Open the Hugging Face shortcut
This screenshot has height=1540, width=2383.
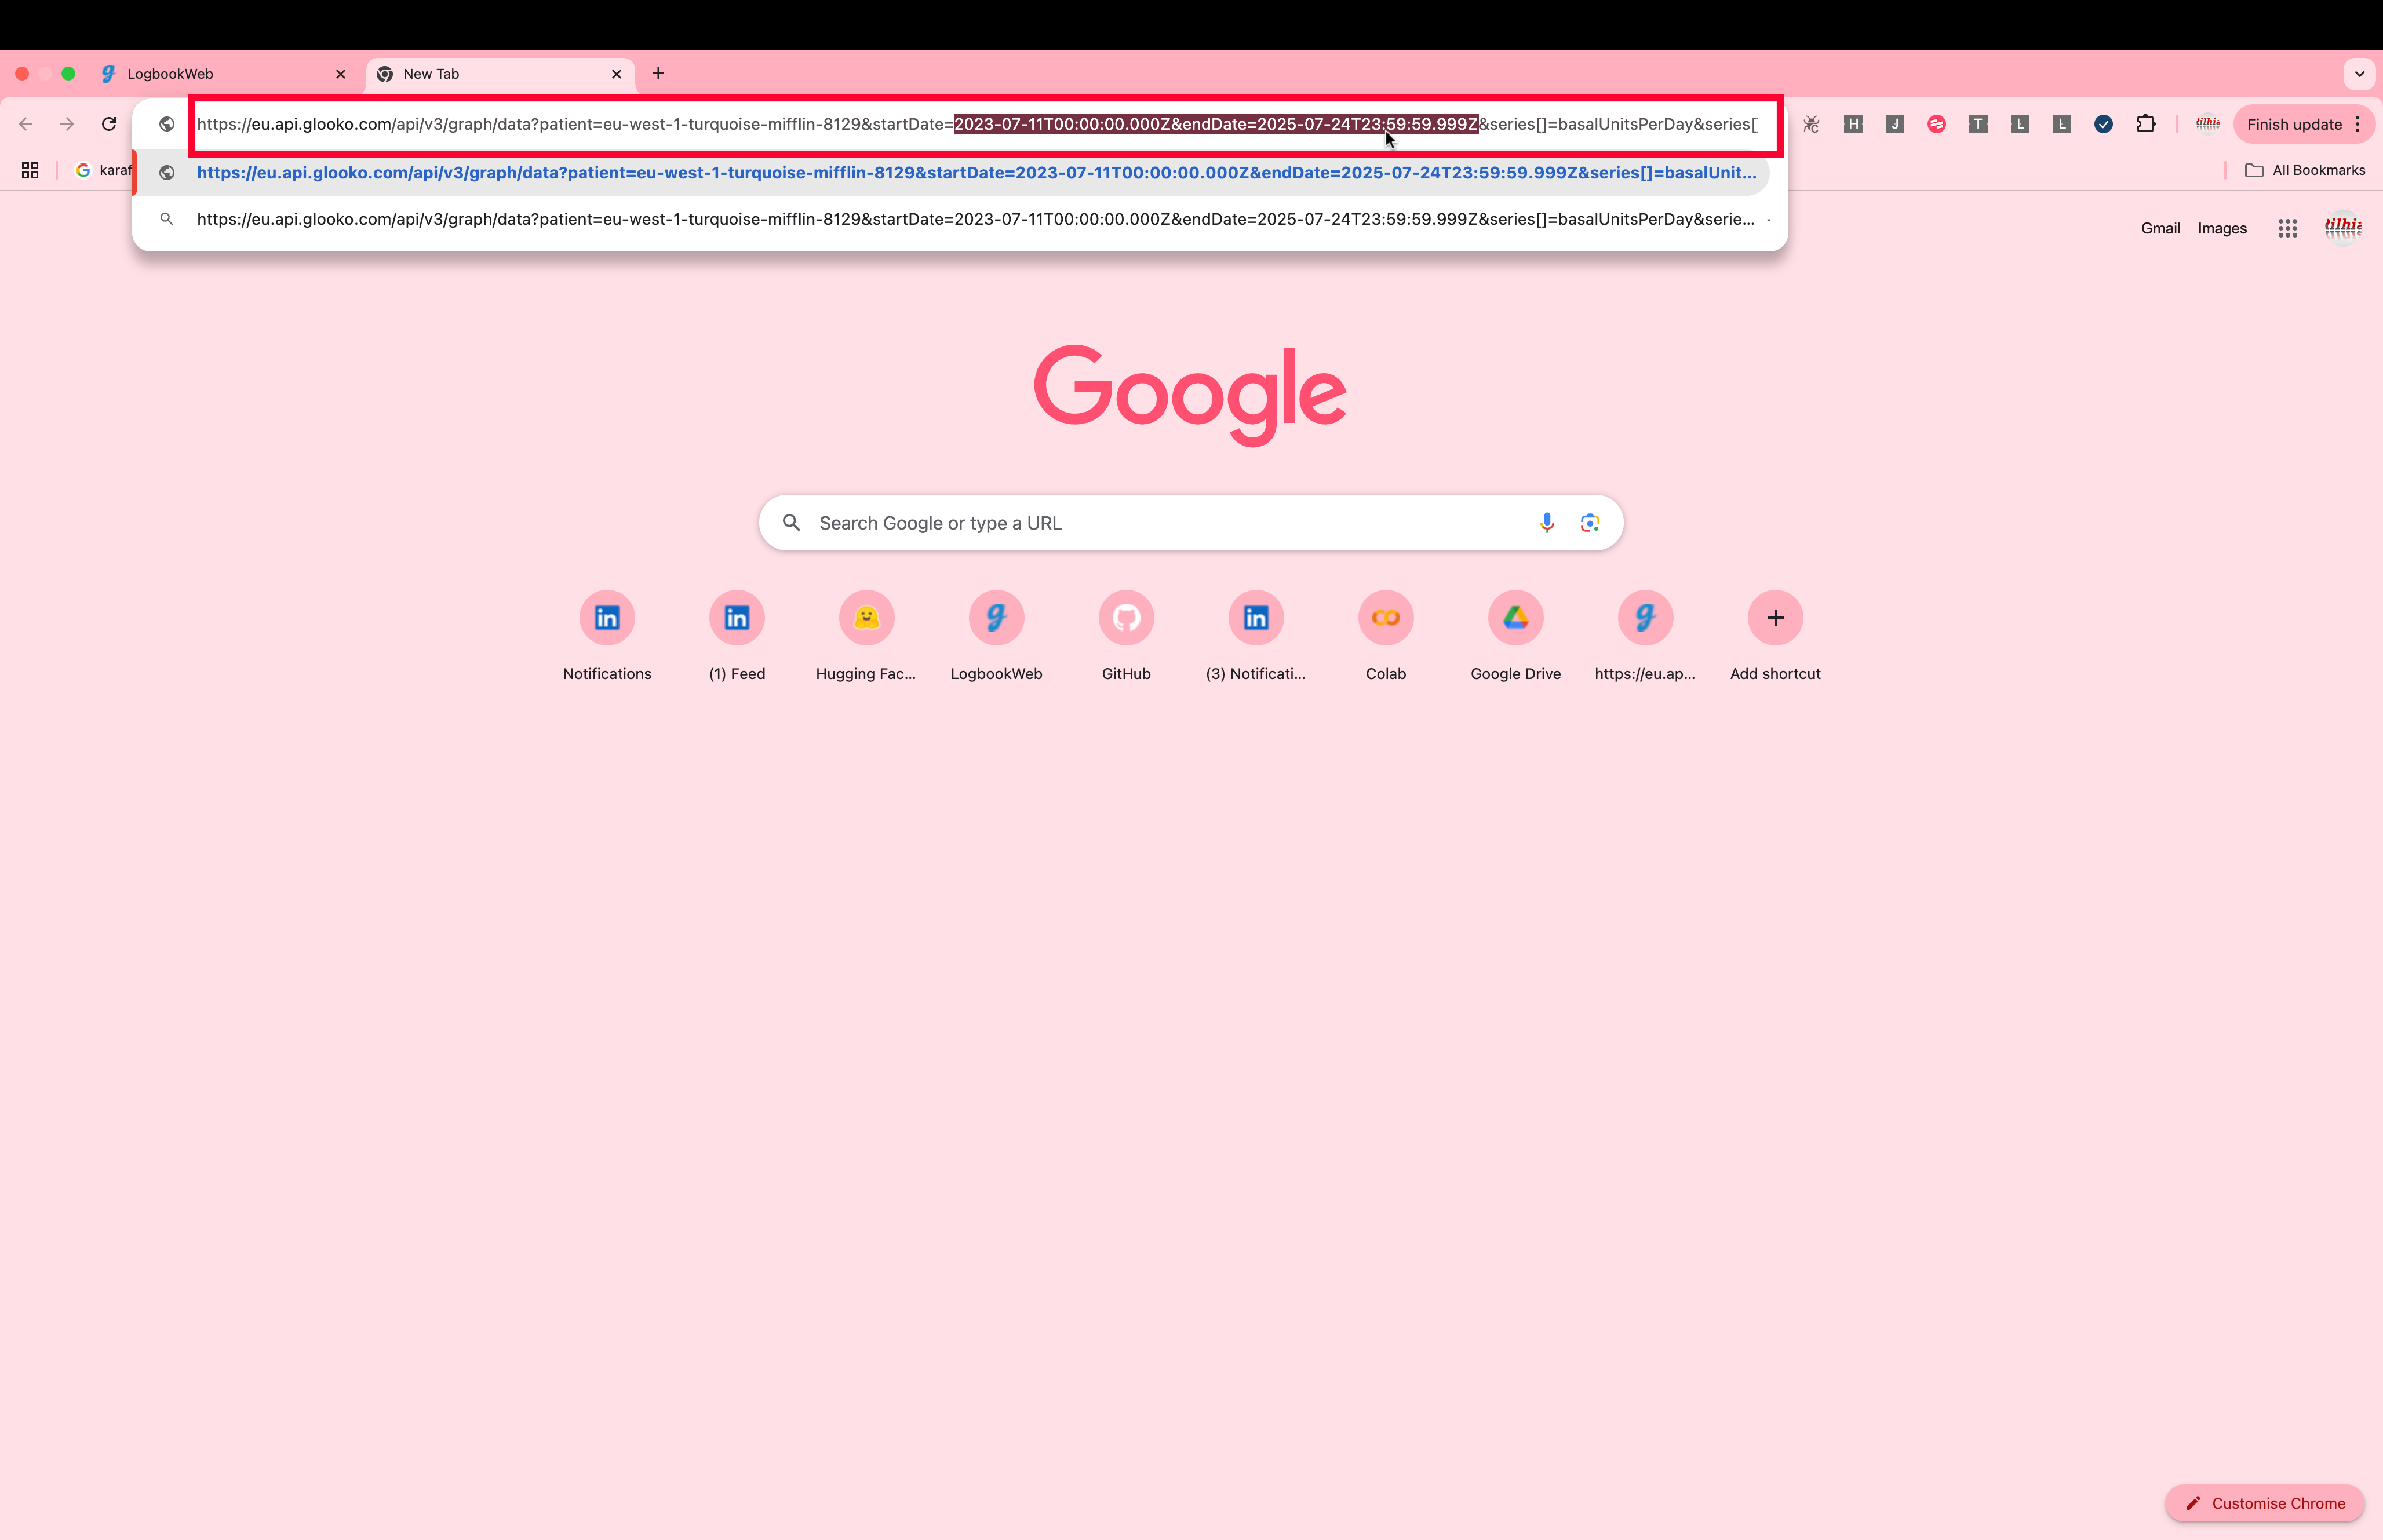point(865,617)
